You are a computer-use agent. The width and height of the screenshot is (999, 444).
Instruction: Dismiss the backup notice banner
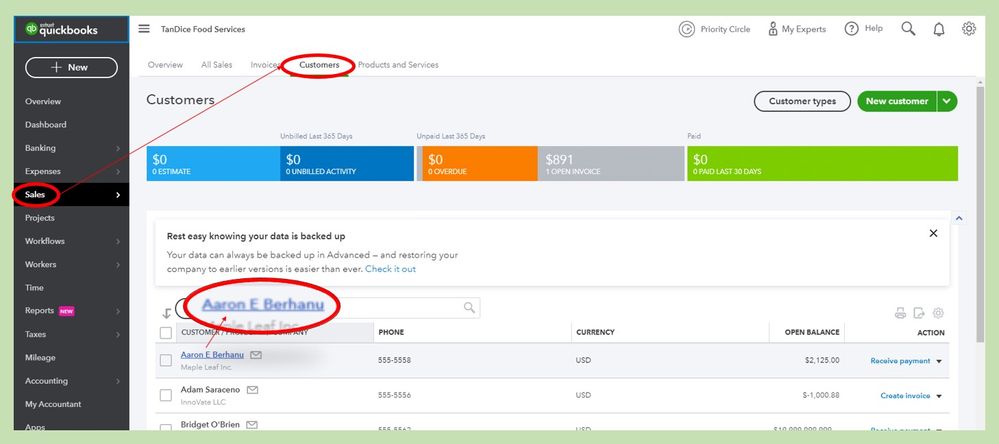pos(933,233)
